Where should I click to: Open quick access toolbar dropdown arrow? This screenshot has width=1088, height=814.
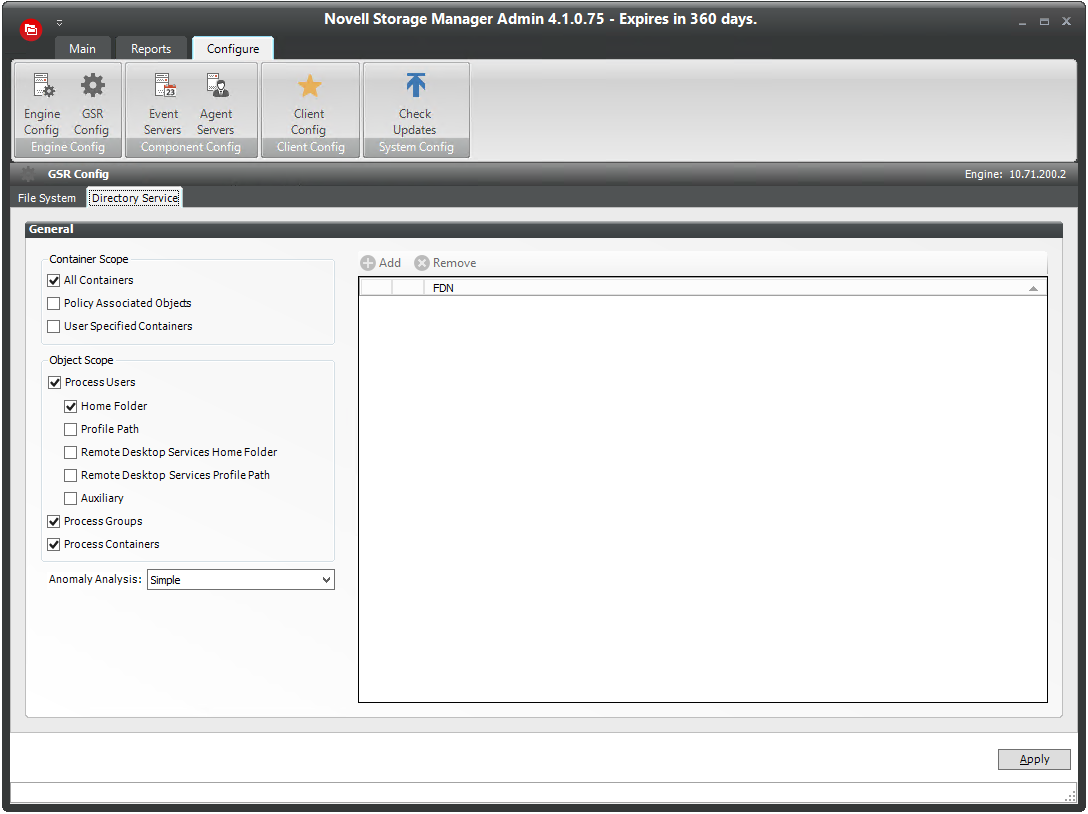60,22
